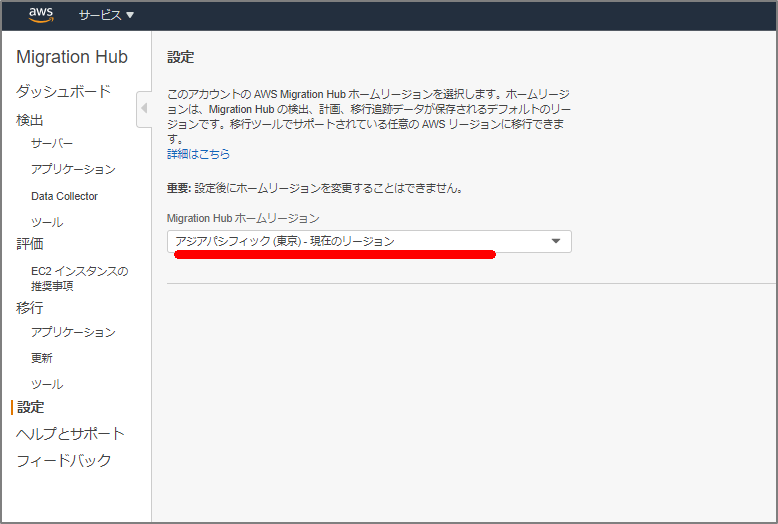Open アプリケーション under 移行 section

73,332
